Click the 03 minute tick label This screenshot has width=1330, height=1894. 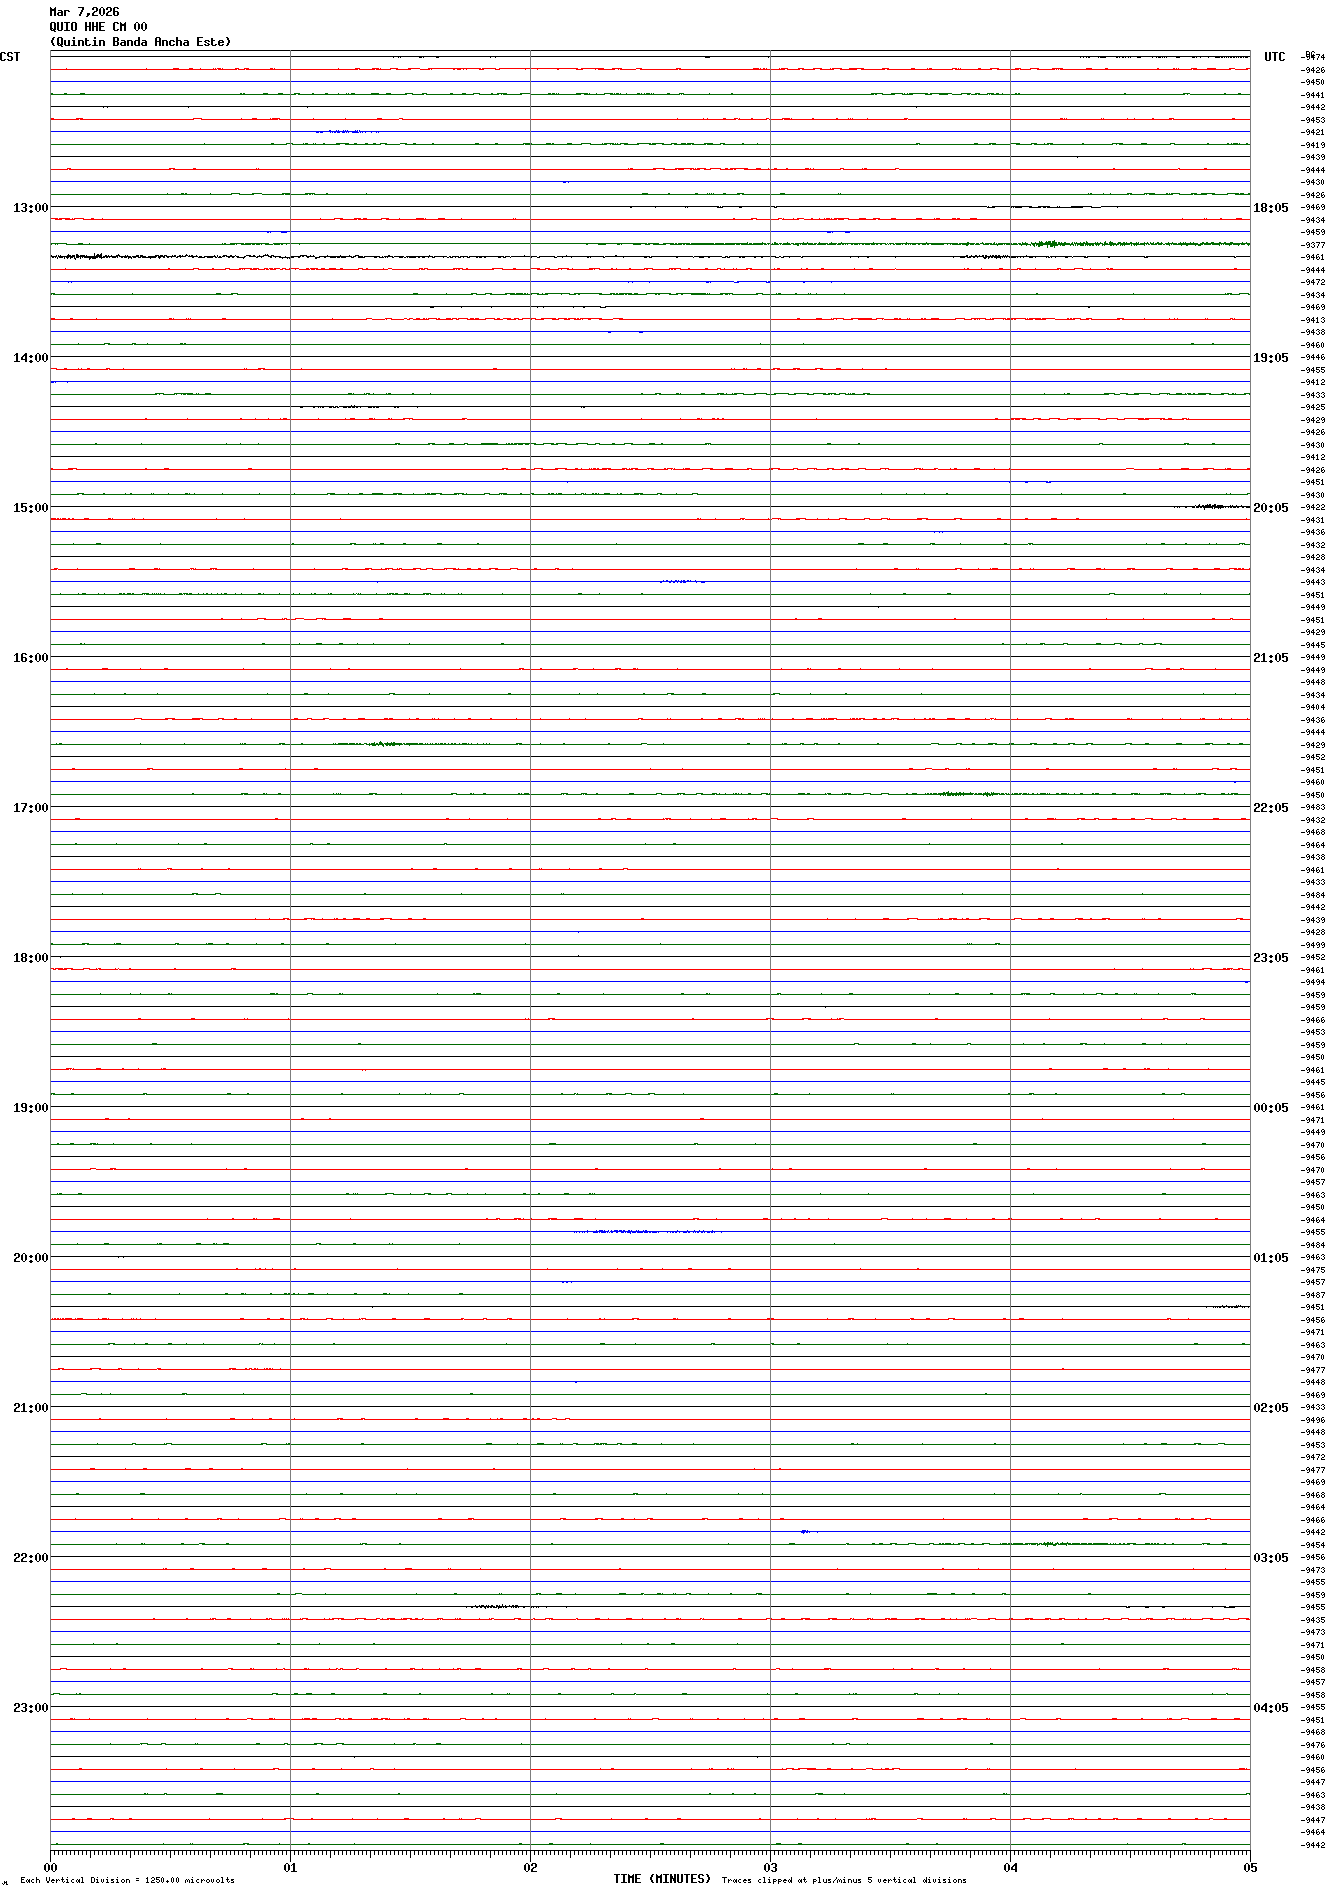click(770, 1867)
